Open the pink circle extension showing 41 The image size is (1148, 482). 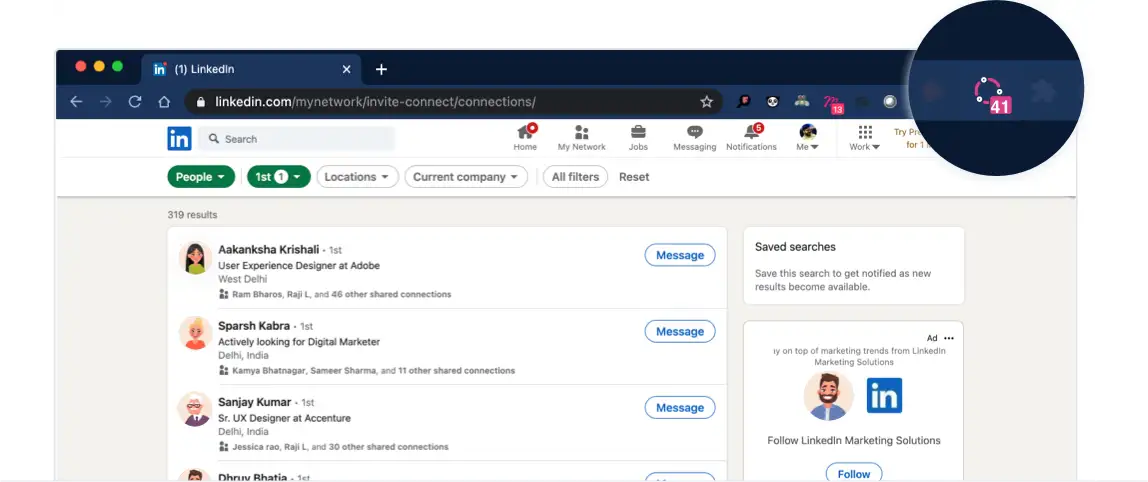point(992,96)
